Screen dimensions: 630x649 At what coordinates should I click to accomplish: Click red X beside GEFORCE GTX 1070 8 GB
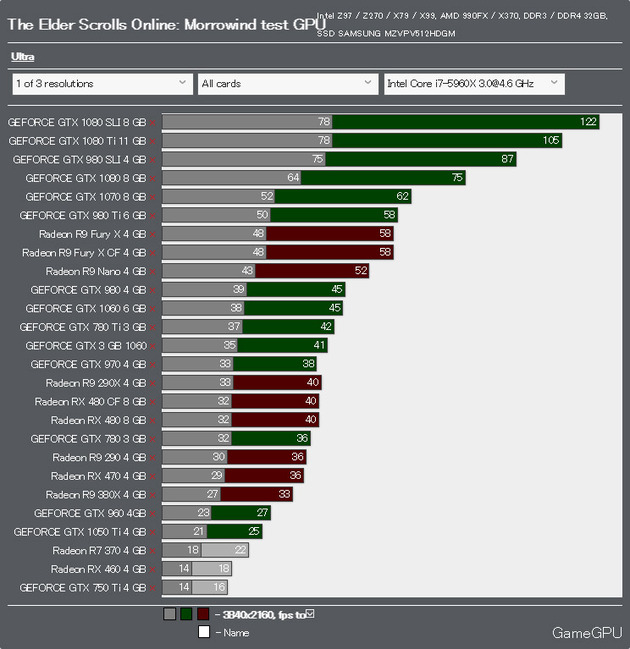(152, 197)
